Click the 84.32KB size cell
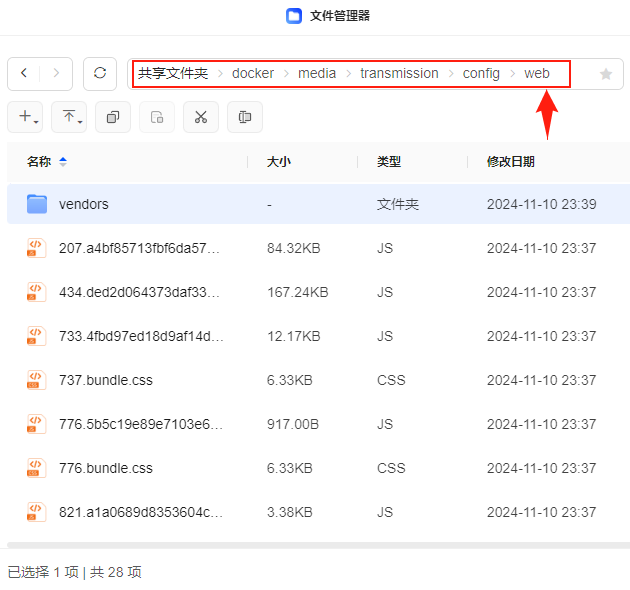 pyautogui.click(x=293, y=248)
